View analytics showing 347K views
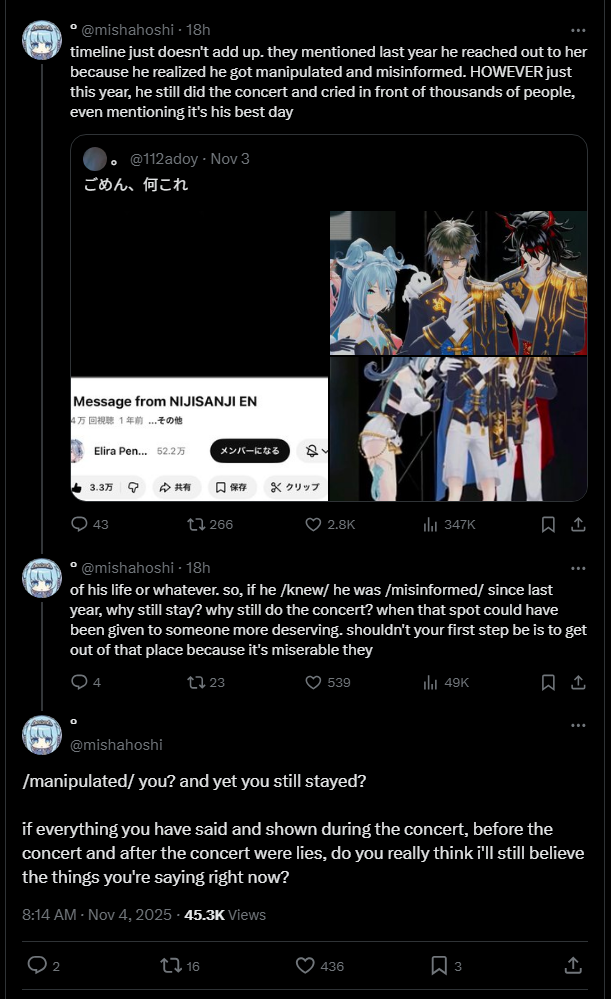The height and width of the screenshot is (999, 611). pyautogui.click(x=449, y=524)
